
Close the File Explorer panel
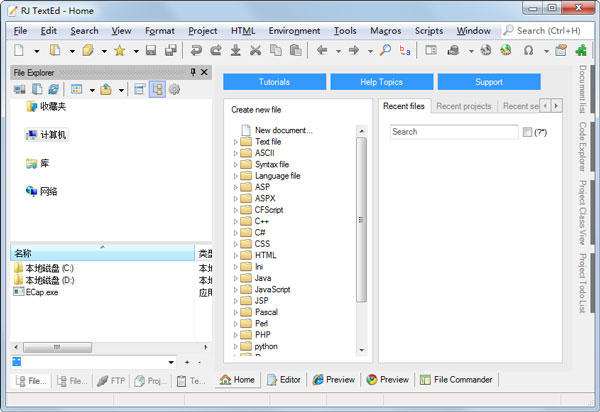coord(204,72)
